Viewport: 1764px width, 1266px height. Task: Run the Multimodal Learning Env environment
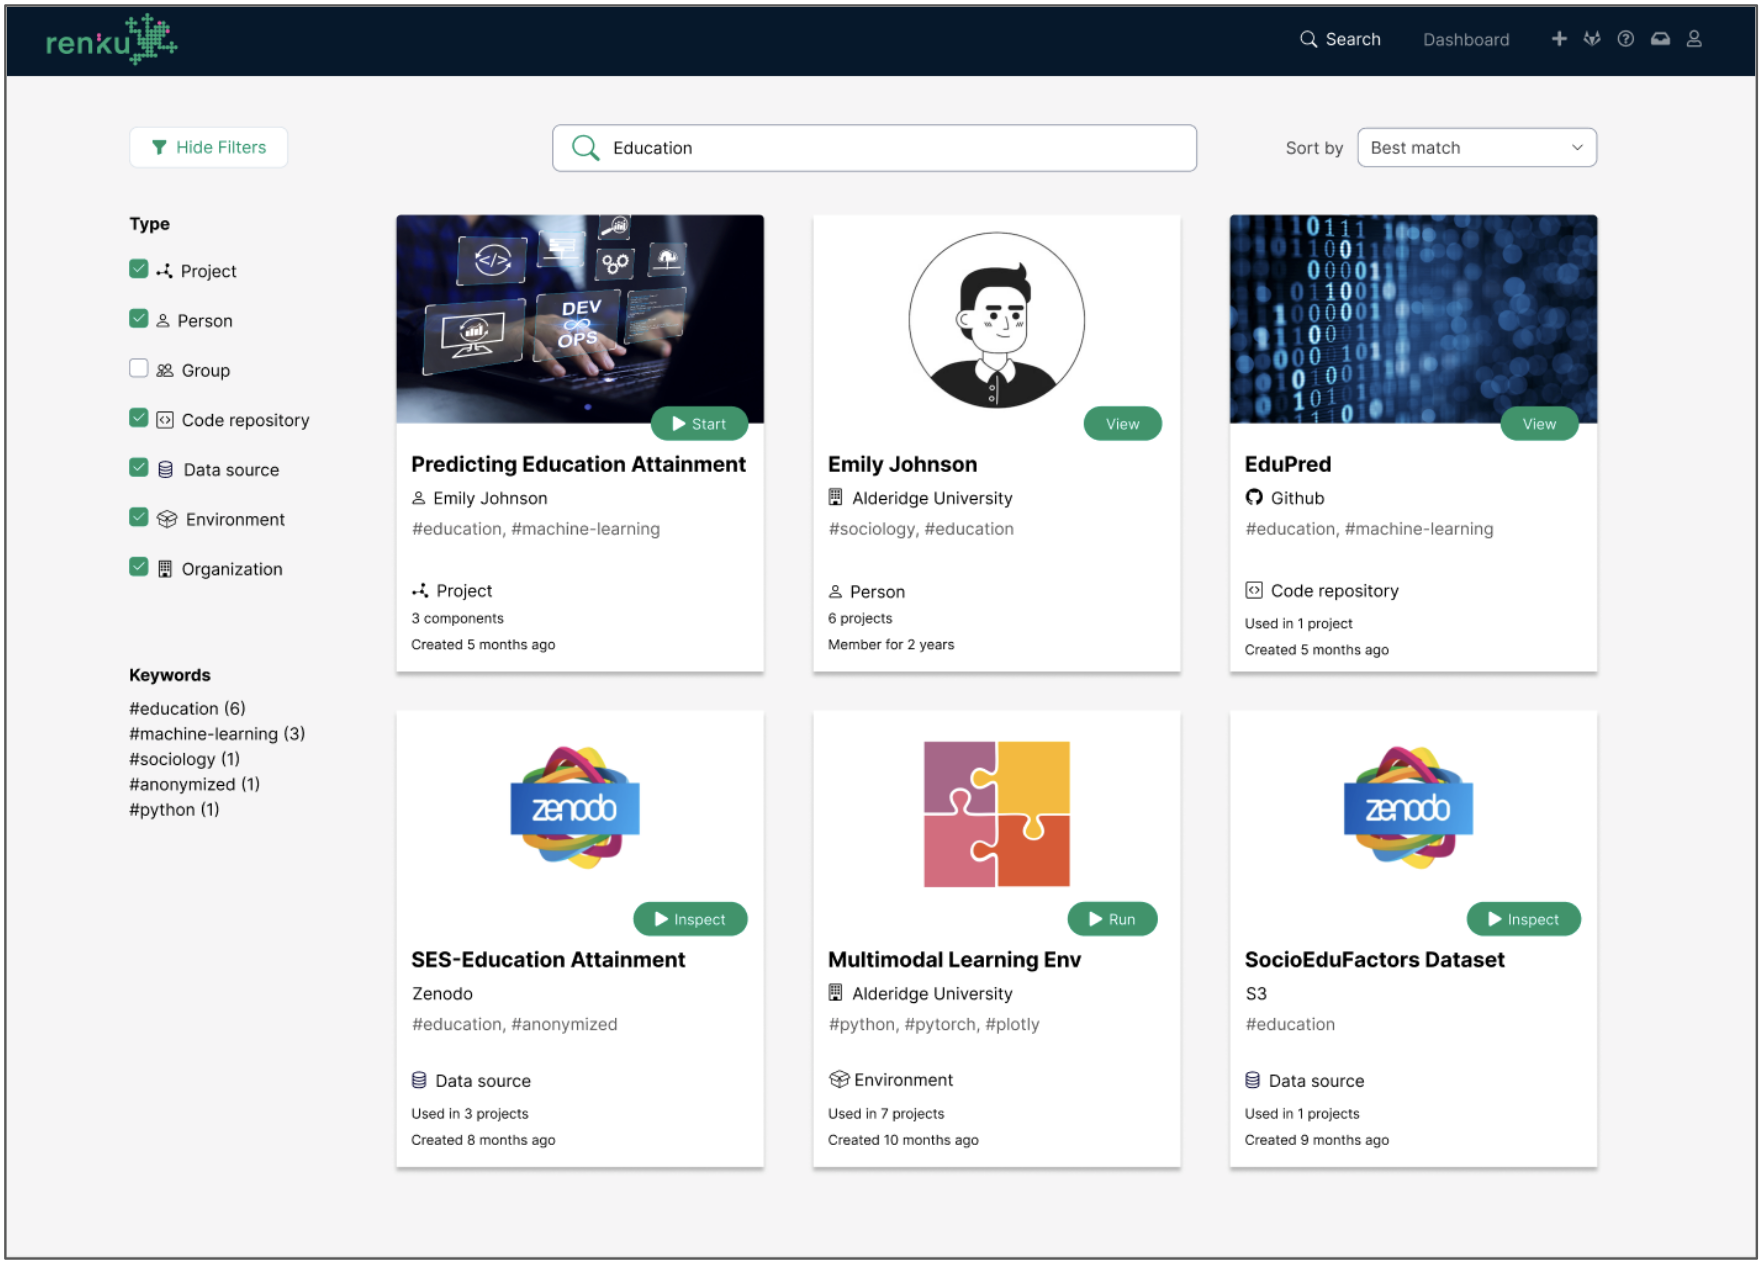tap(1112, 919)
